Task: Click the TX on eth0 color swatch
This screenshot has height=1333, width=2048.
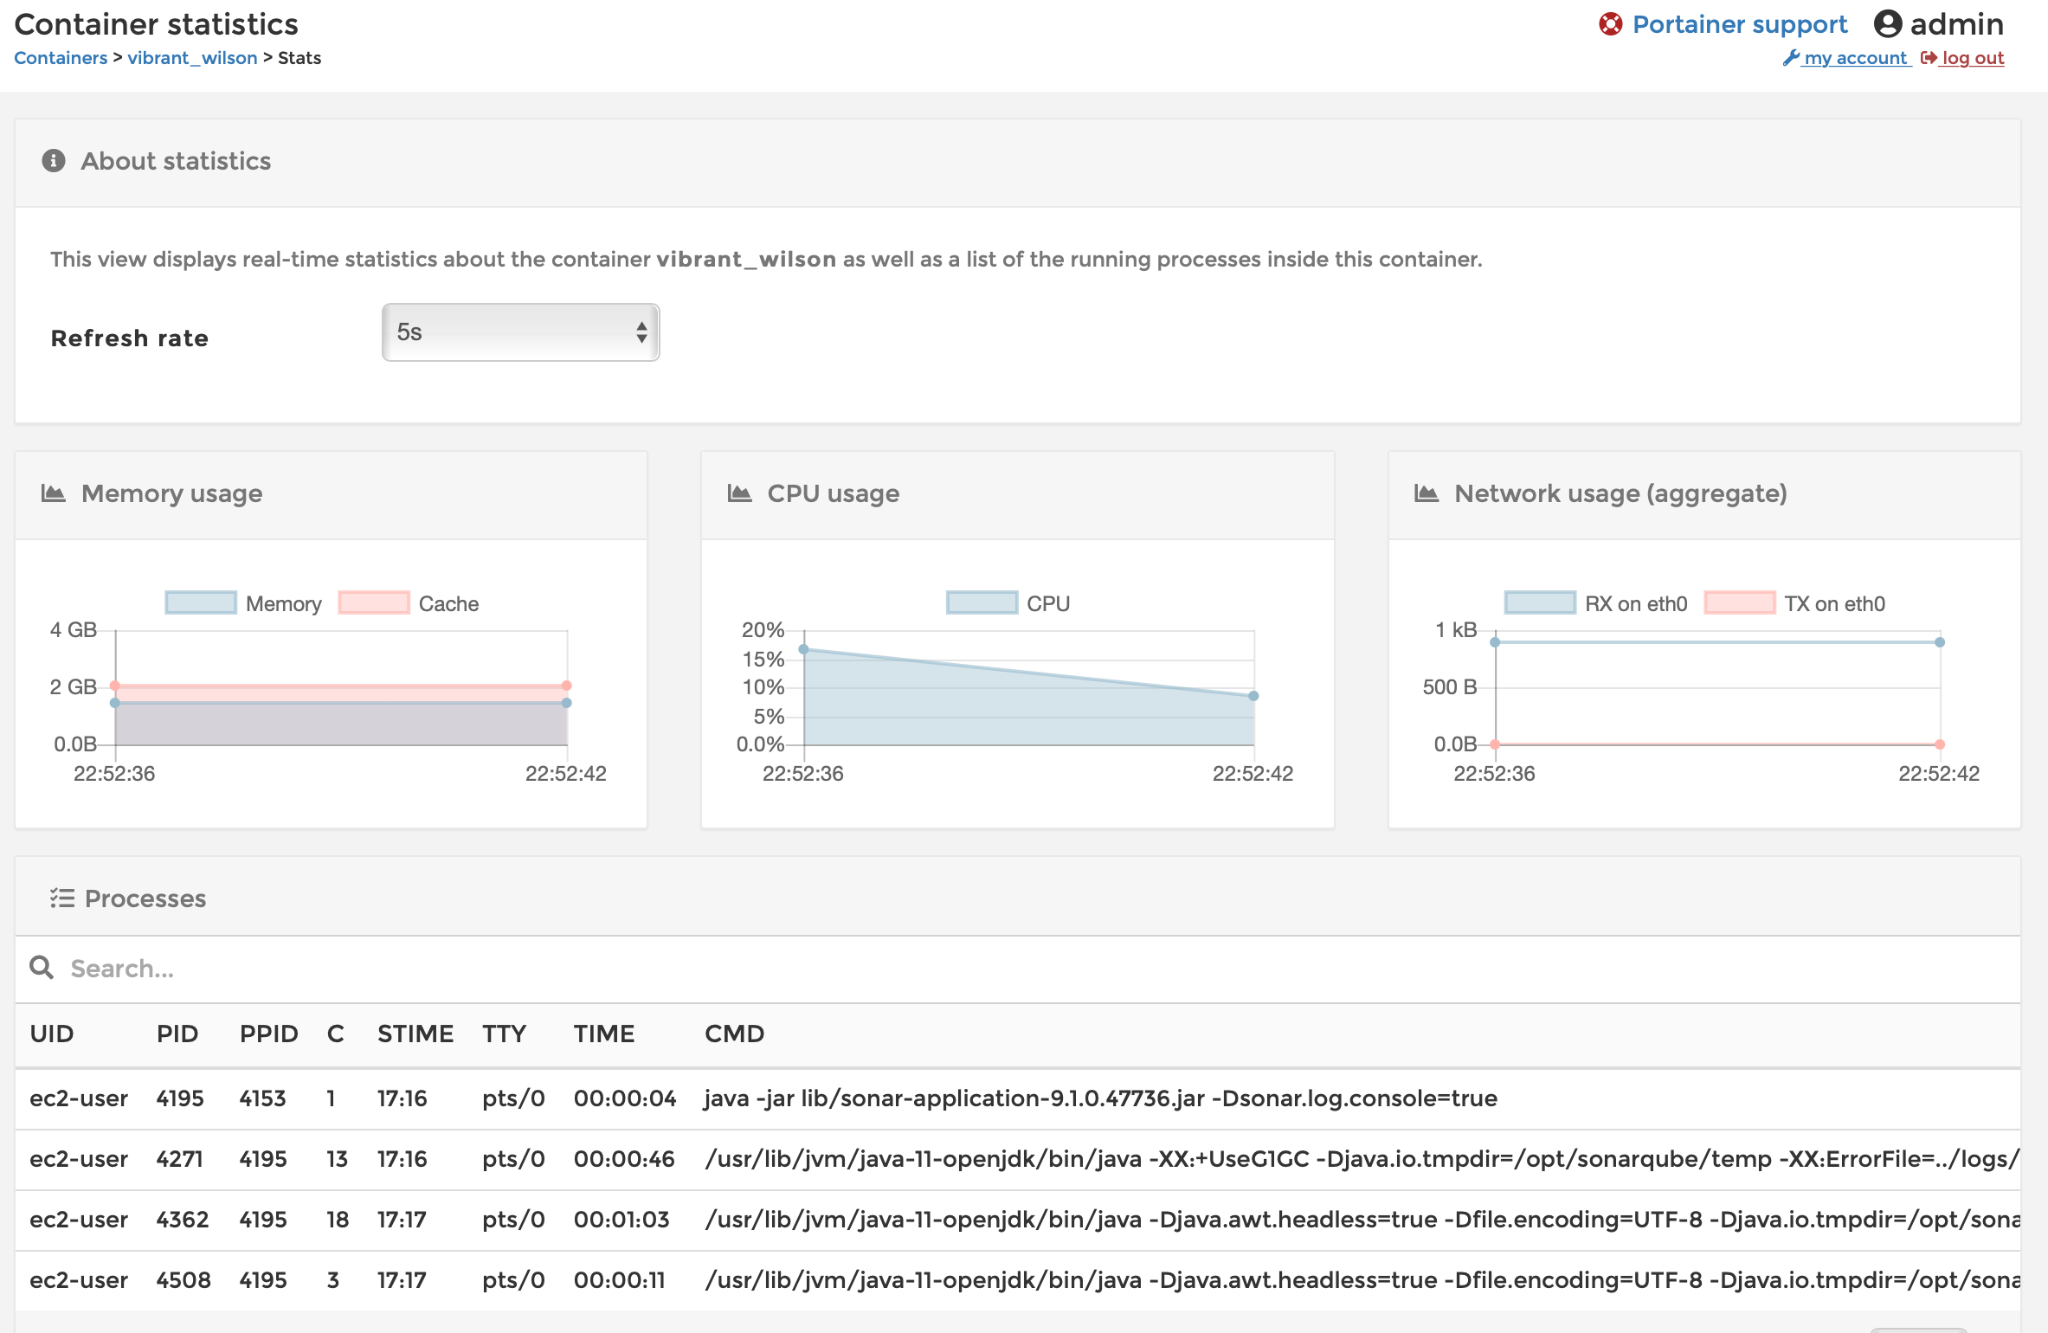Action: [x=1740, y=603]
